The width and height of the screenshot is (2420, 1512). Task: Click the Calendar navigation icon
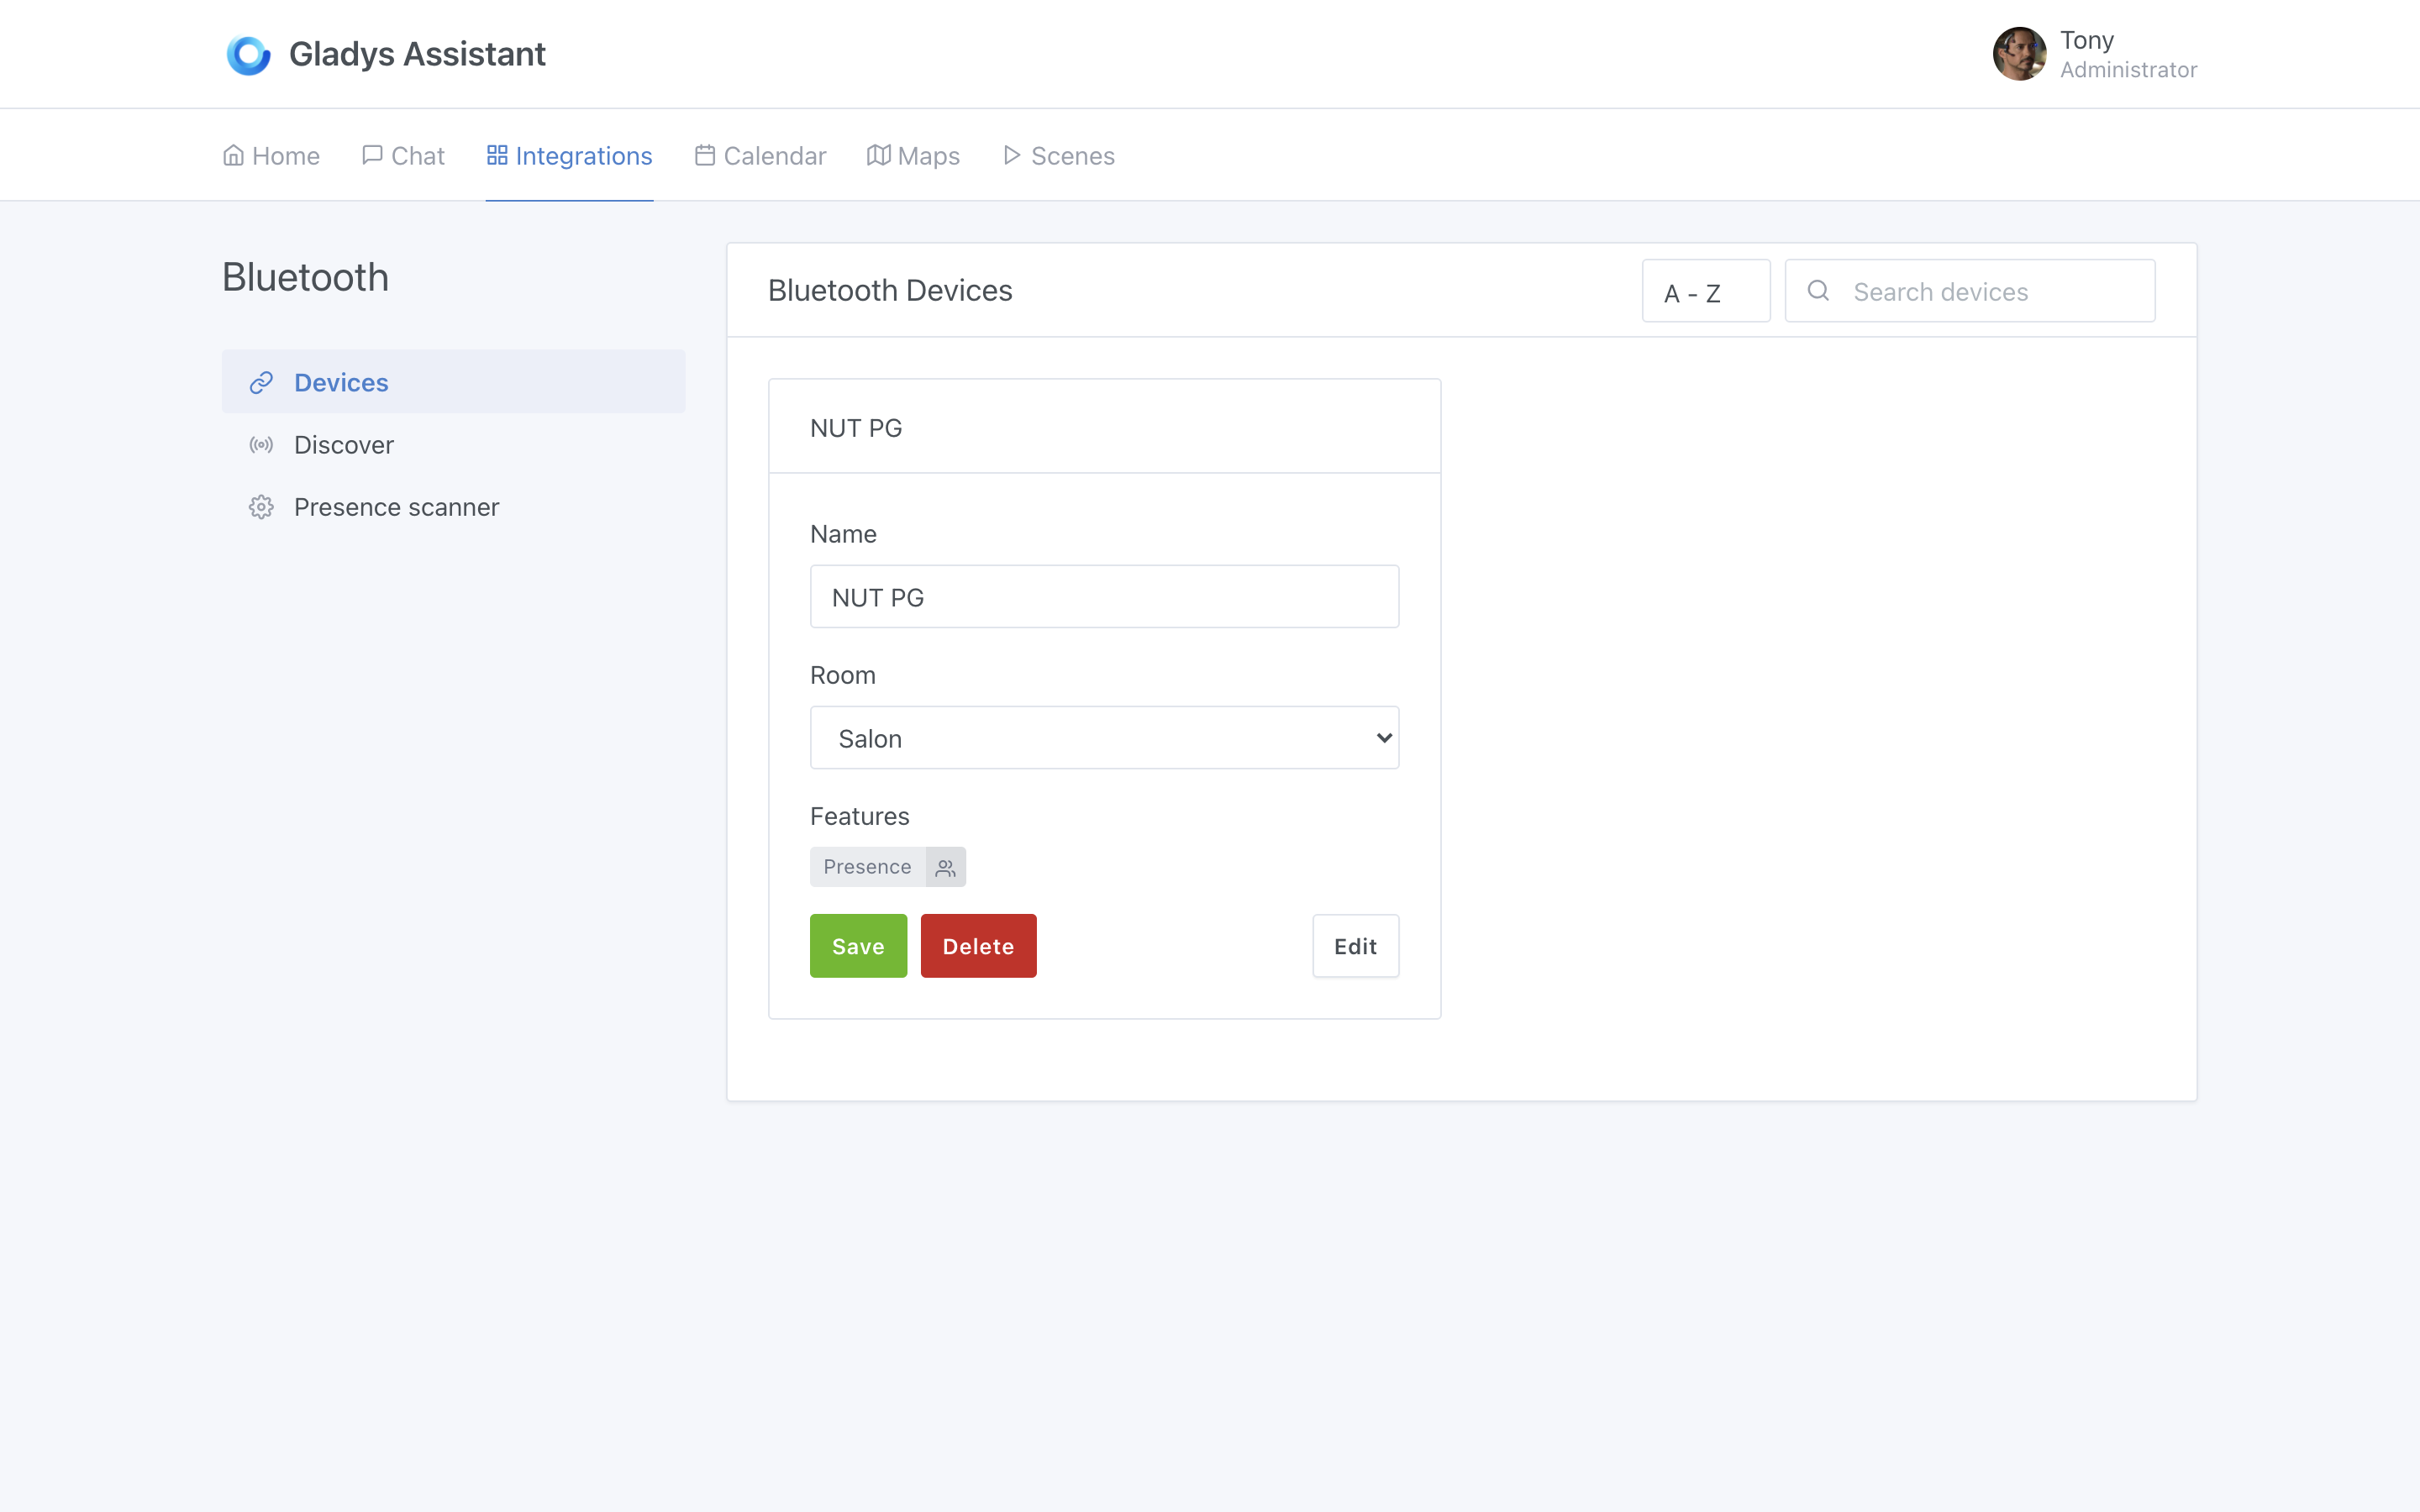click(704, 155)
